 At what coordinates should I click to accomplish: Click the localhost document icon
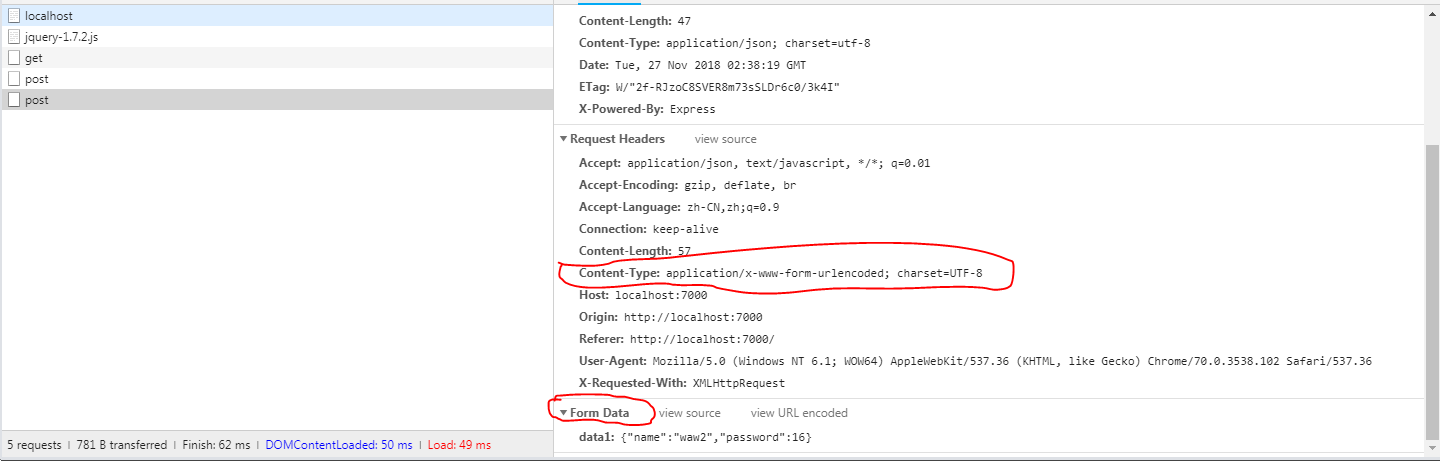[x=14, y=16]
